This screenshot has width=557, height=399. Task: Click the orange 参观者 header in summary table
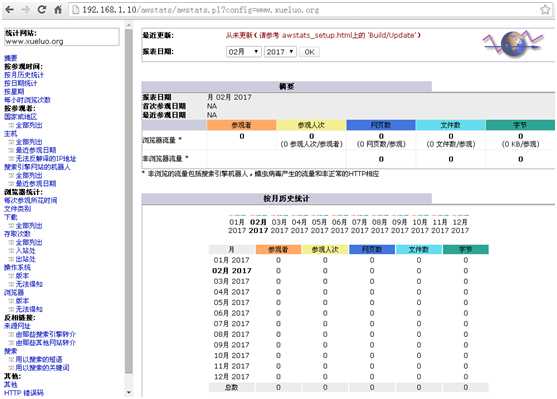pos(242,125)
